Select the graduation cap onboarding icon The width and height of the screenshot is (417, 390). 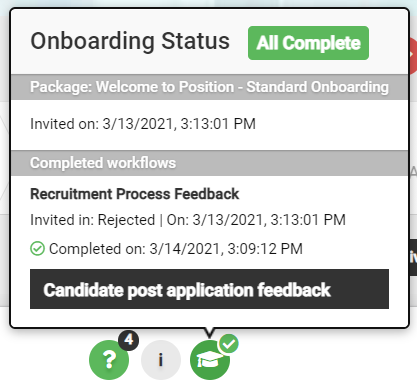coord(210,360)
